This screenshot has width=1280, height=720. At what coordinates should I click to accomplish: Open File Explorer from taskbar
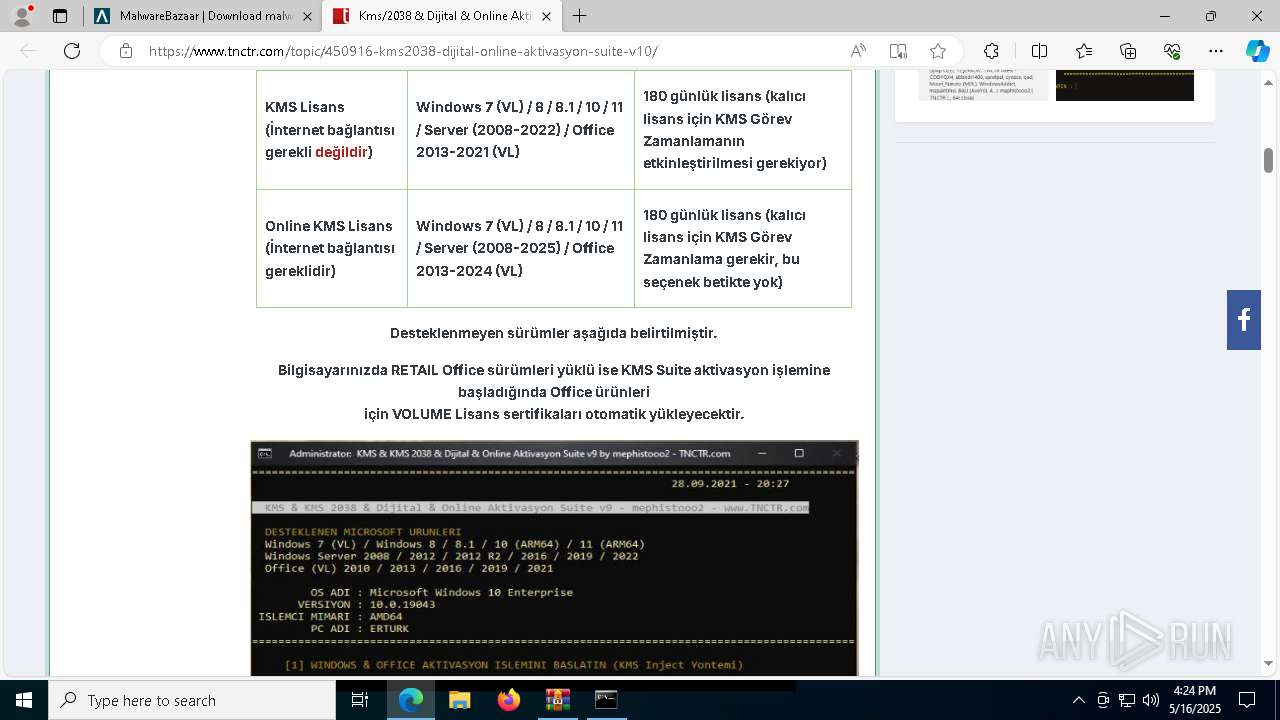point(459,700)
